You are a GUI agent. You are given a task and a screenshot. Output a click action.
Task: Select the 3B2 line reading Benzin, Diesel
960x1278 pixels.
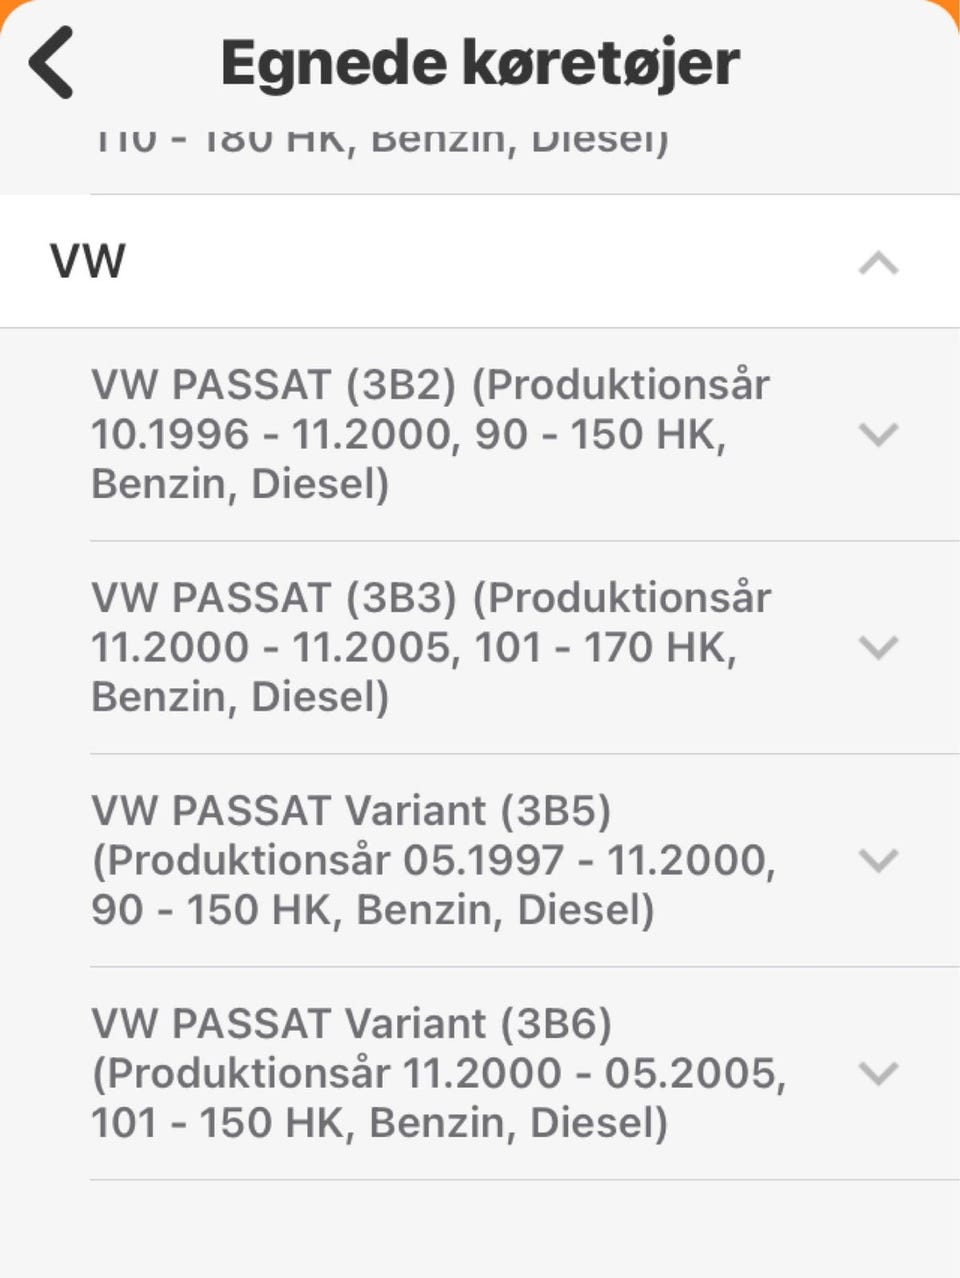point(240,484)
